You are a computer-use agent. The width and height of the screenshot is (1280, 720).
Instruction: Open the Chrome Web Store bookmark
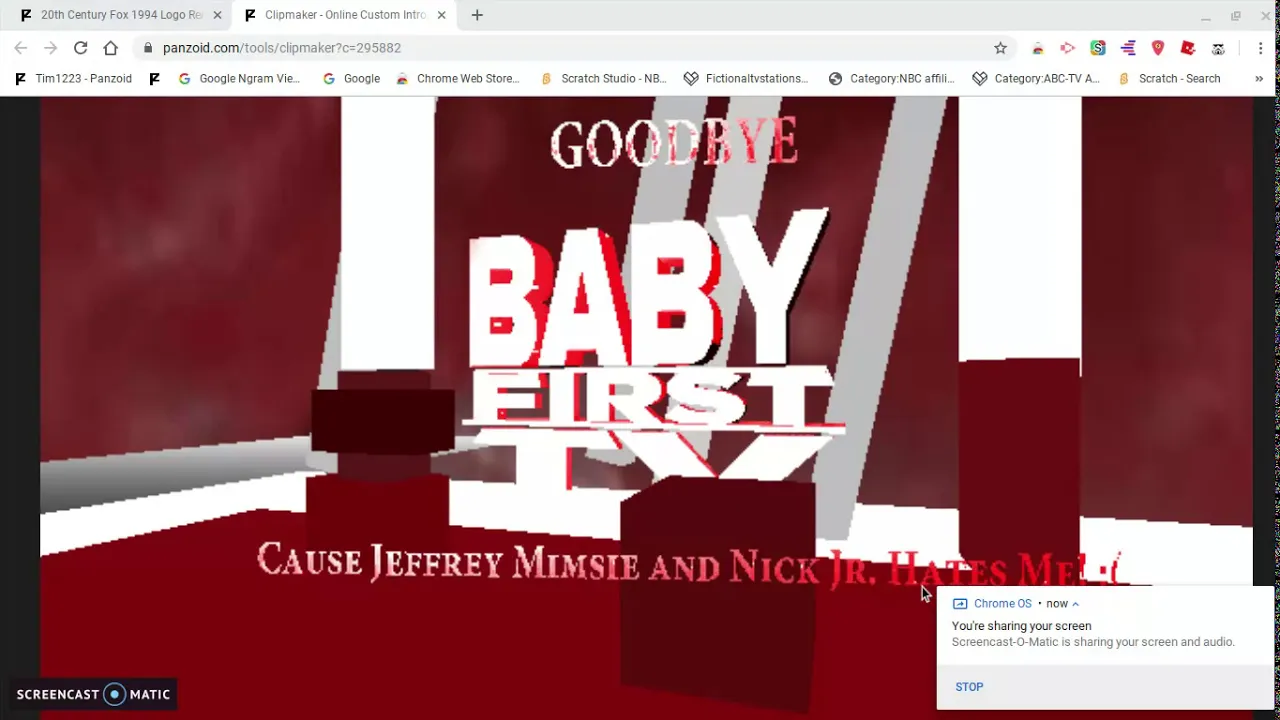click(x=458, y=78)
